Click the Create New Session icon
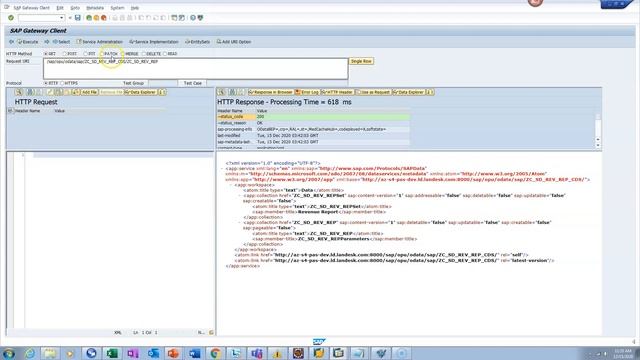Image resolution: width=640 pixels, height=360 pixels. [x=174, y=18]
